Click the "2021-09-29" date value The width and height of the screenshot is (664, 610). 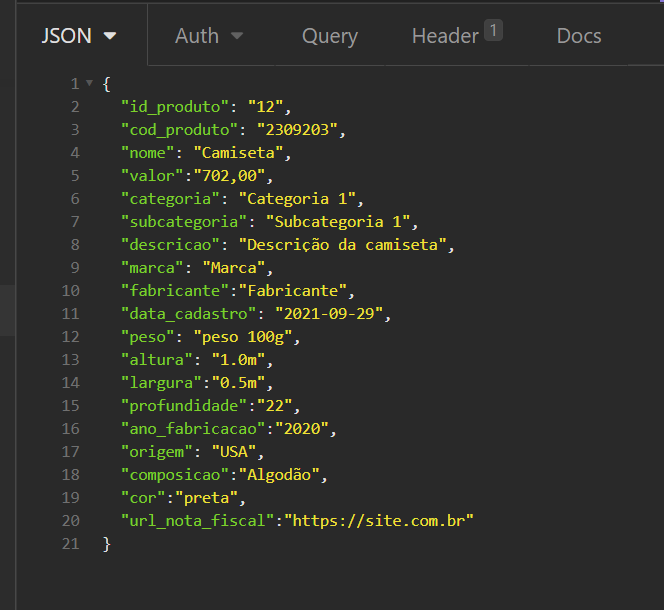(x=329, y=313)
